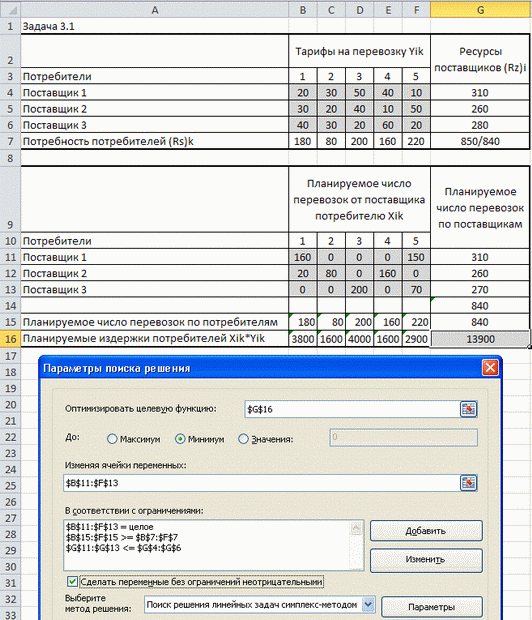Click total cost cell showing 13900
The image size is (532, 620).
(480, 339)
